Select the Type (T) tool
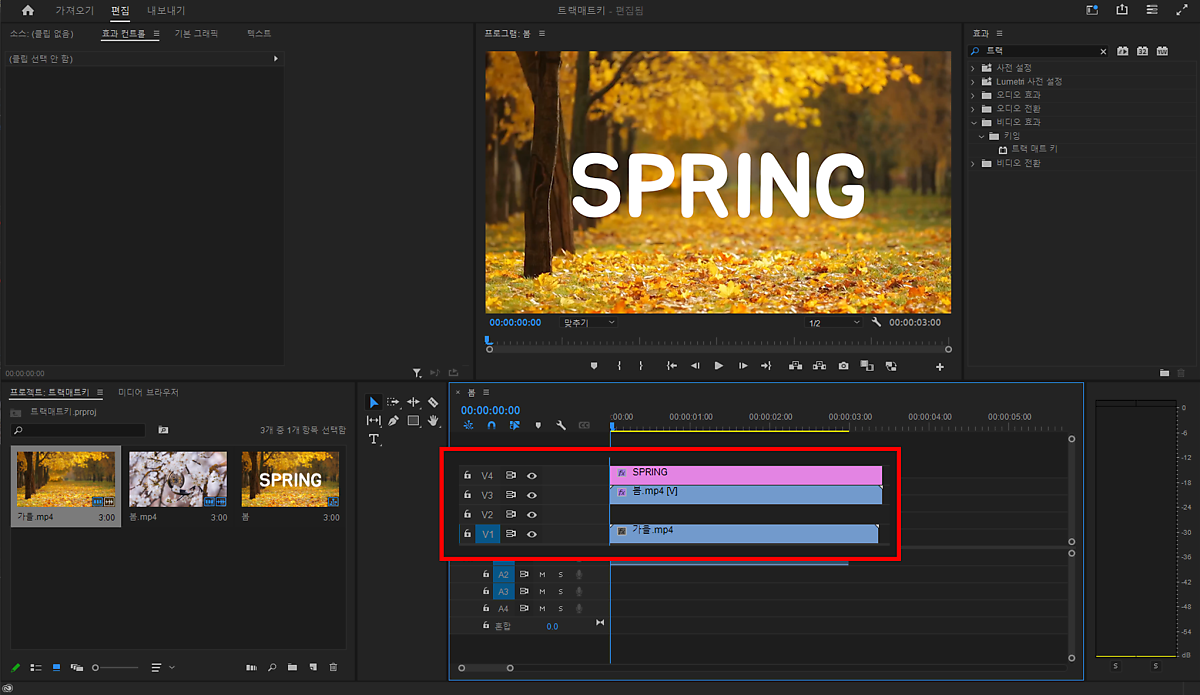The width and height of the screenshot is (1200, 695). 374,439
